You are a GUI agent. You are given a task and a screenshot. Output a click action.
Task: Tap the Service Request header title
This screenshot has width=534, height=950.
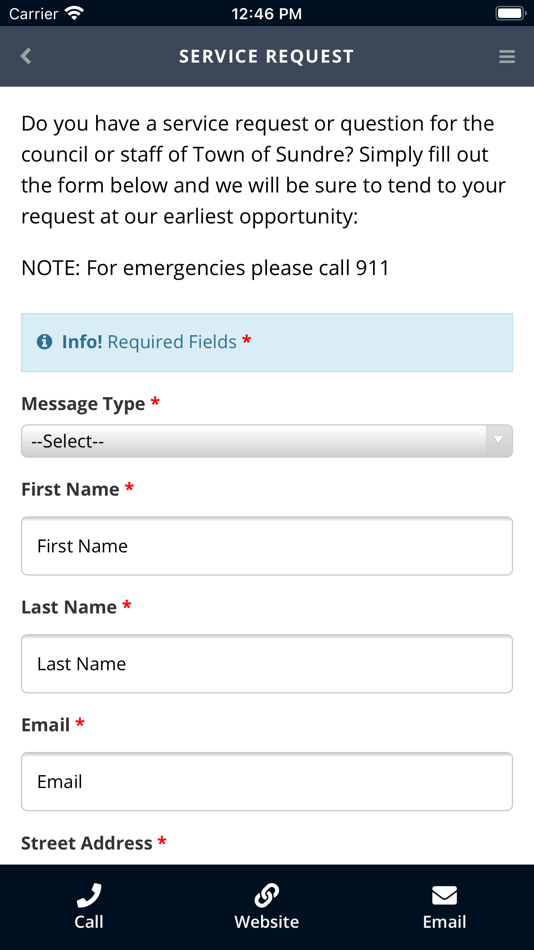tap(266, 56)
